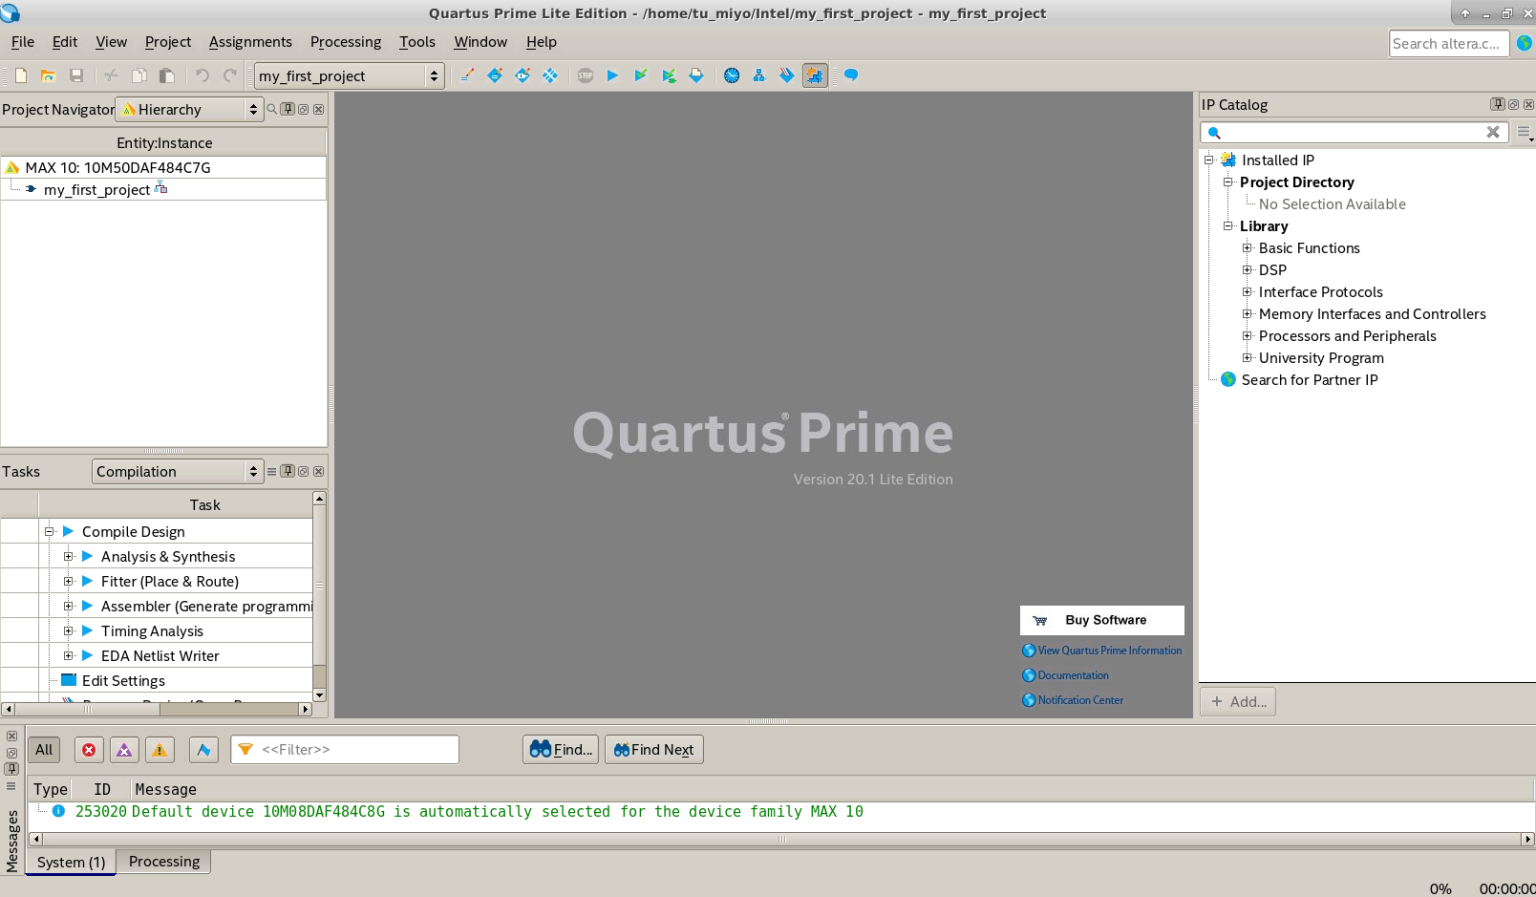Click the New File toolbar icon
The image size is (1536, 897).
[x=20, y=76]
